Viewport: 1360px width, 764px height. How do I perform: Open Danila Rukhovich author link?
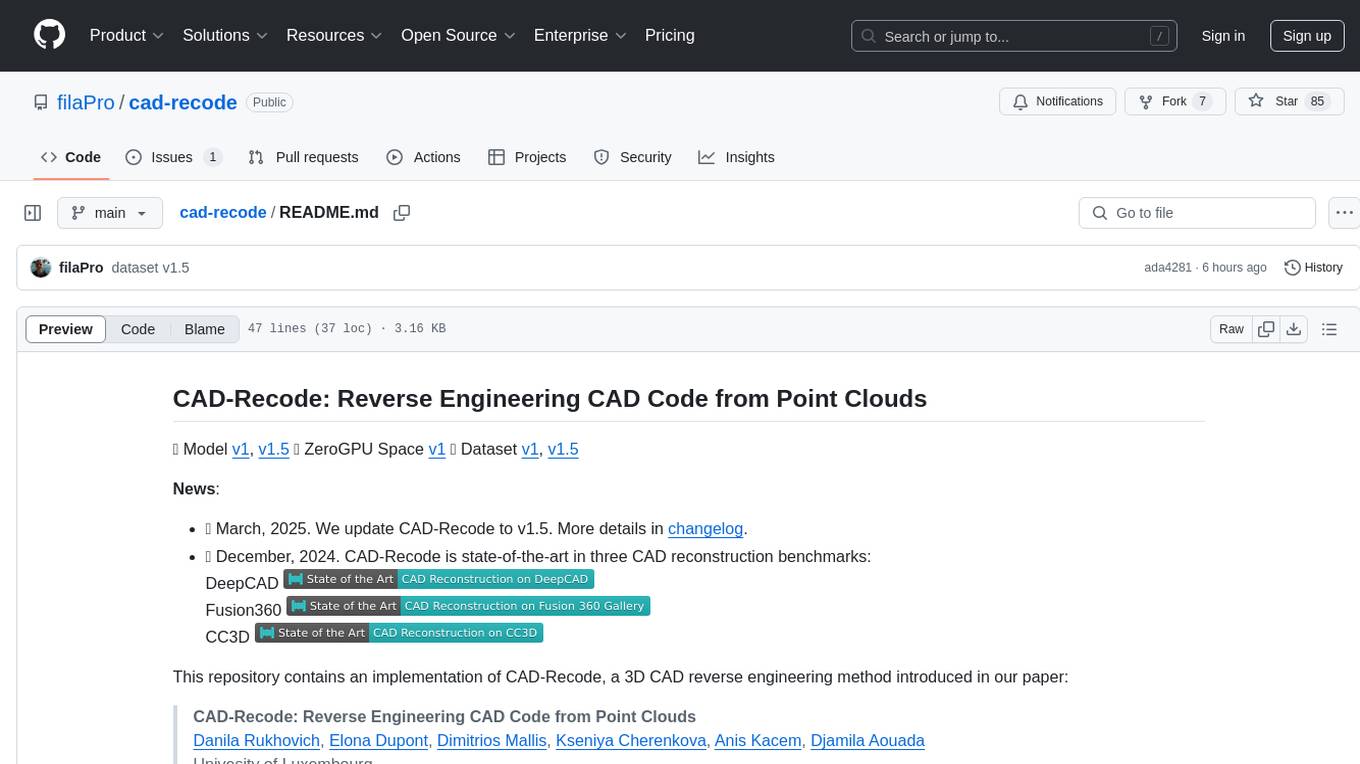pyautogui.click(x=256, y=740)
